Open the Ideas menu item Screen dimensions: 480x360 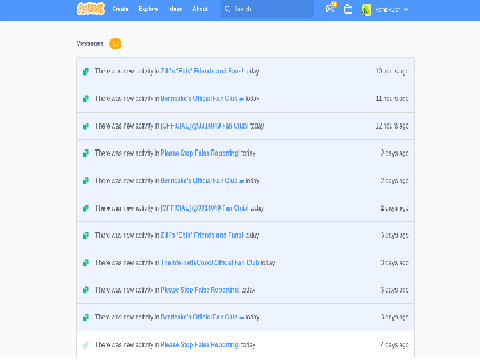click(176, 9)
